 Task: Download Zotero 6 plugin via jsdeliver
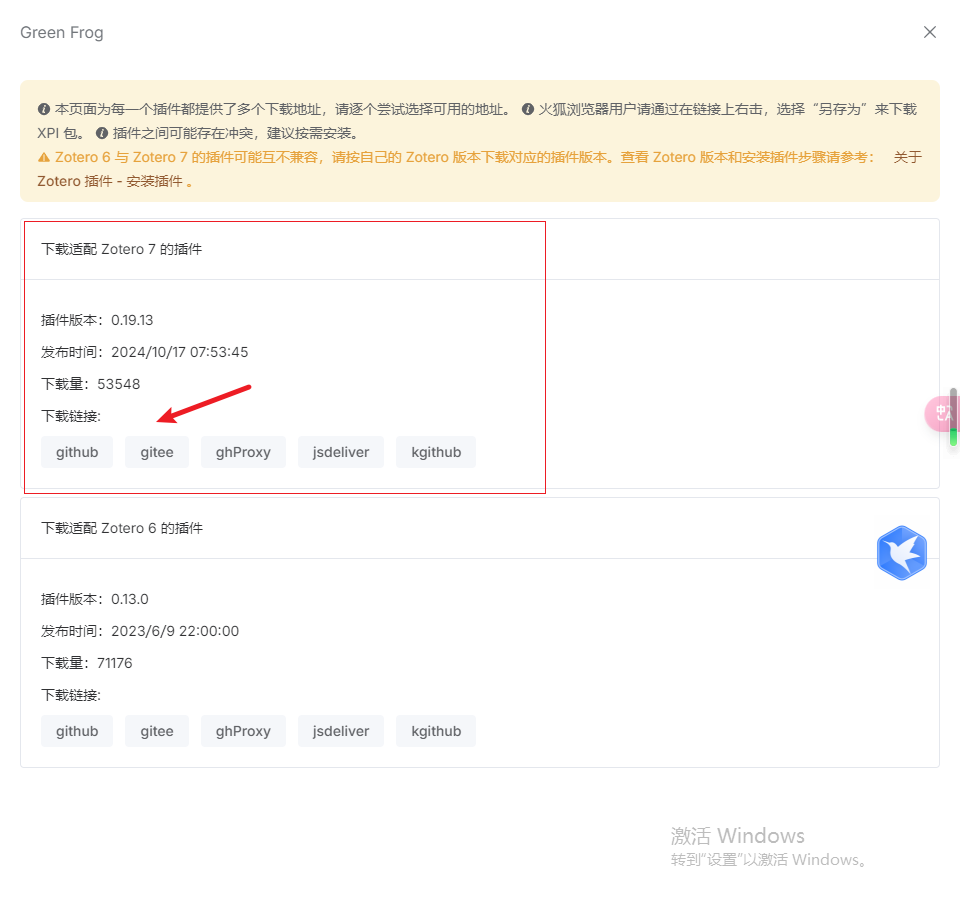341,731
